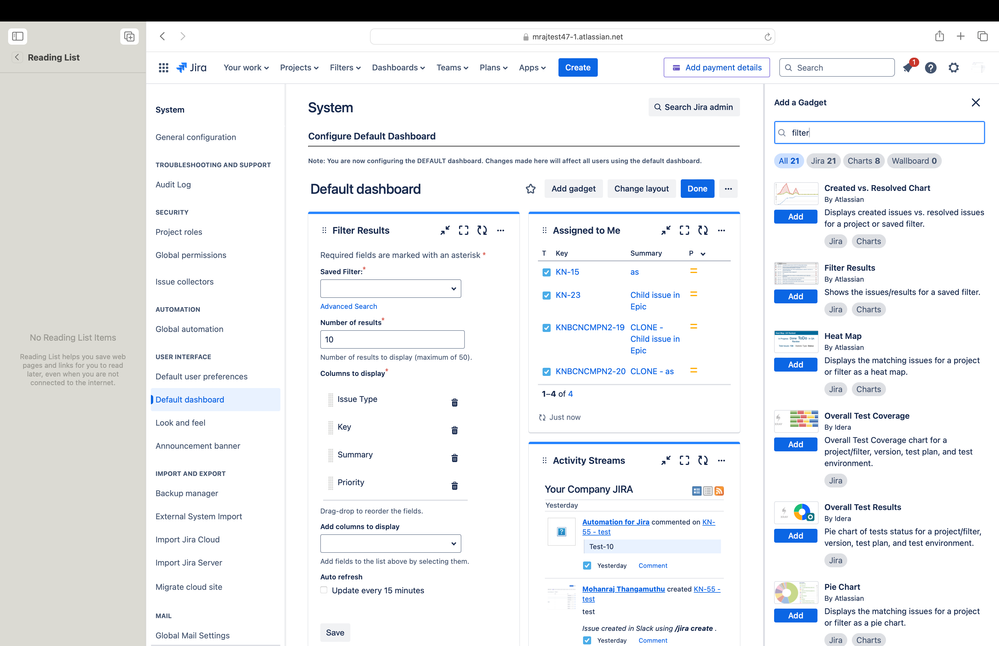
Task: Open the Activity Streams RSS feed icon
Action: point(719,491)
